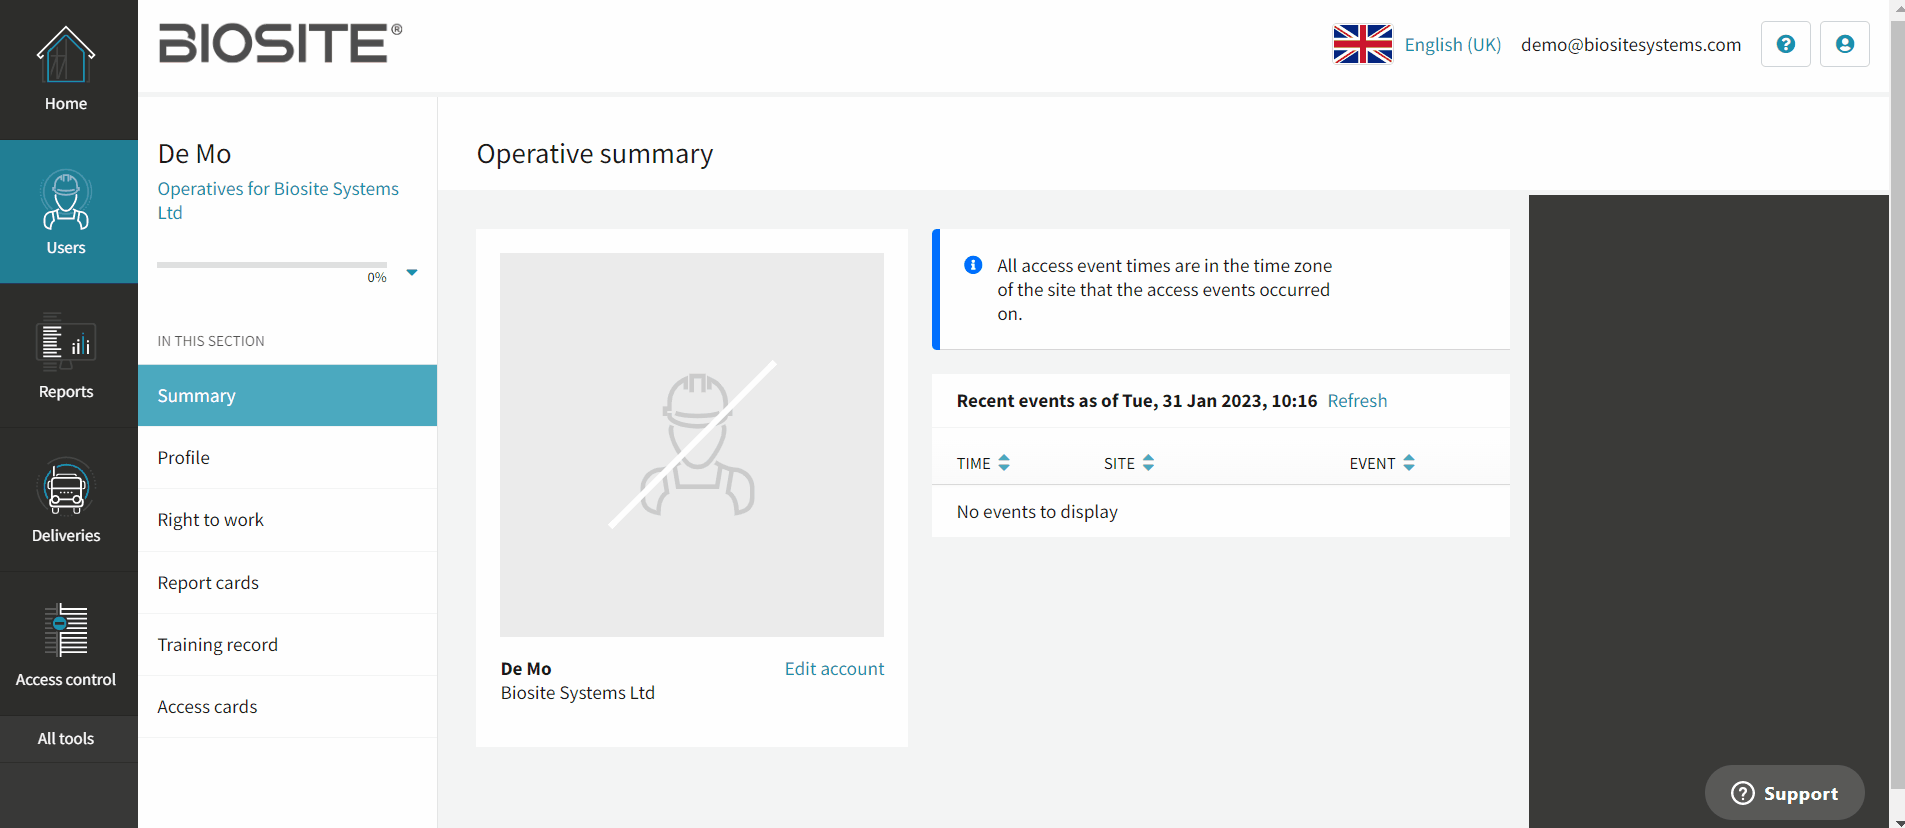Sort events by EVENT column arrows
The image size is (1905, 828).
tap(1409, 463)
